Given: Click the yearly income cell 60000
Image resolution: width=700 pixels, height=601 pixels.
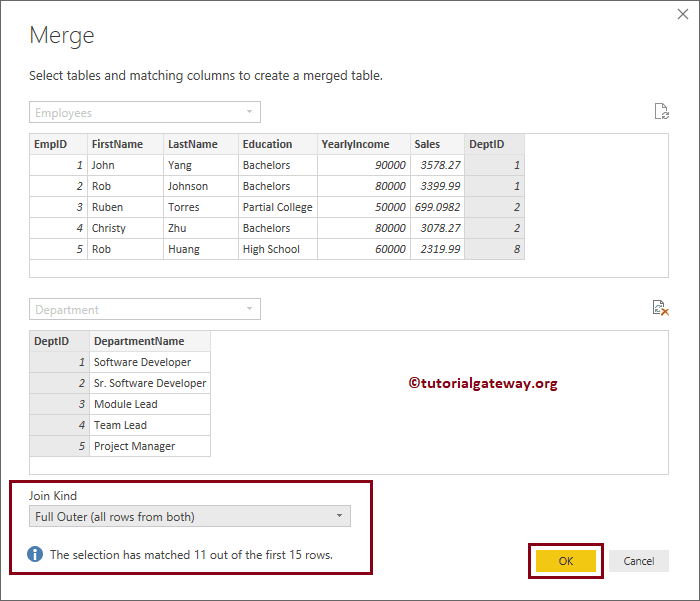Looking at the screenshot, I should (364, 249).
